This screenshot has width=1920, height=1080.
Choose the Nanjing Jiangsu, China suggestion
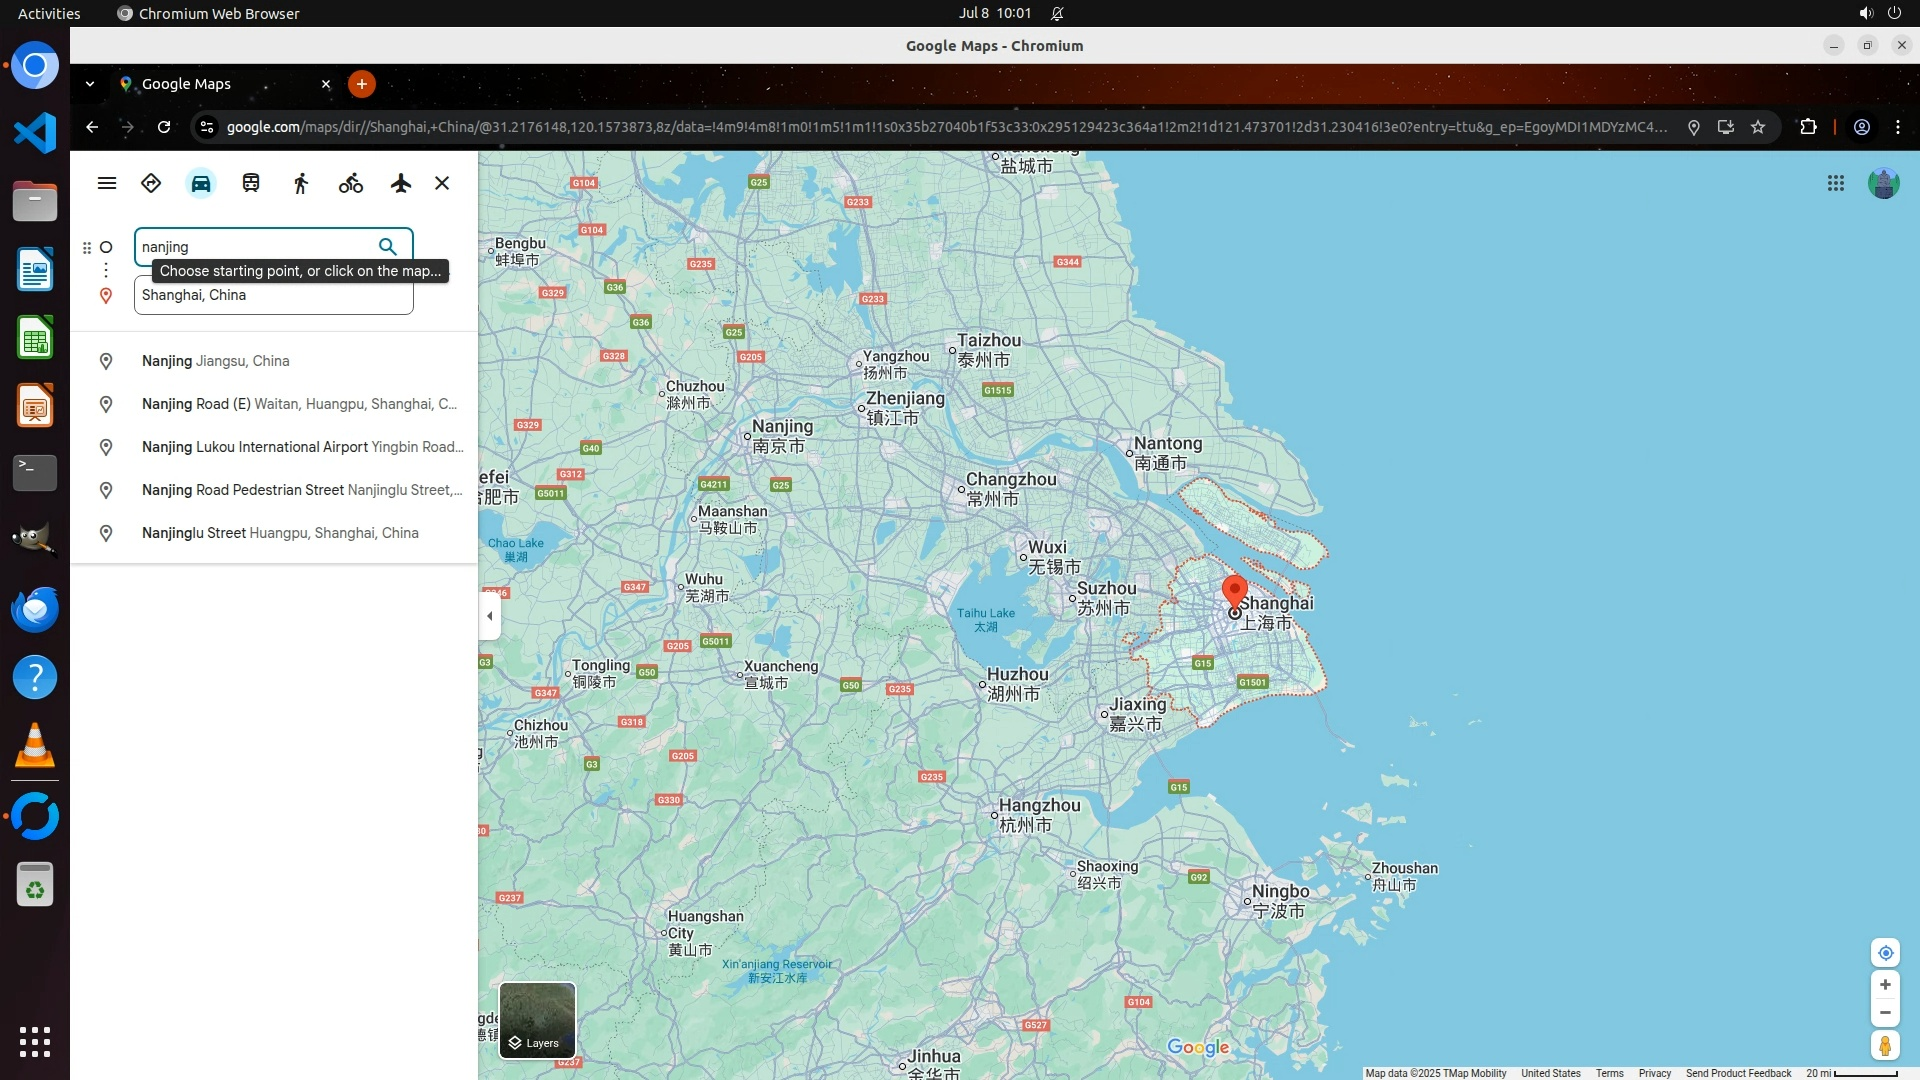click(215, 361)
